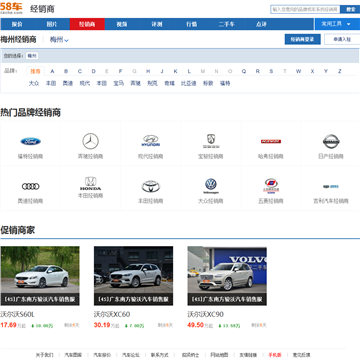Viewport: 360px width, 360px height.
Task: Filter brands by letter H
Action: point(148,71)
